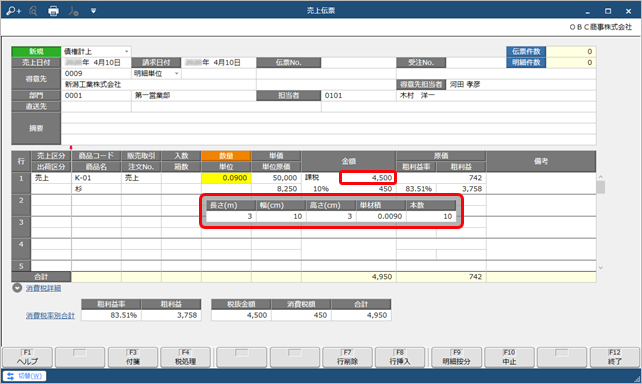Viewport: 642px width, 384px height.
Task: Click the 摘要 text area
Action: [328, 128]
